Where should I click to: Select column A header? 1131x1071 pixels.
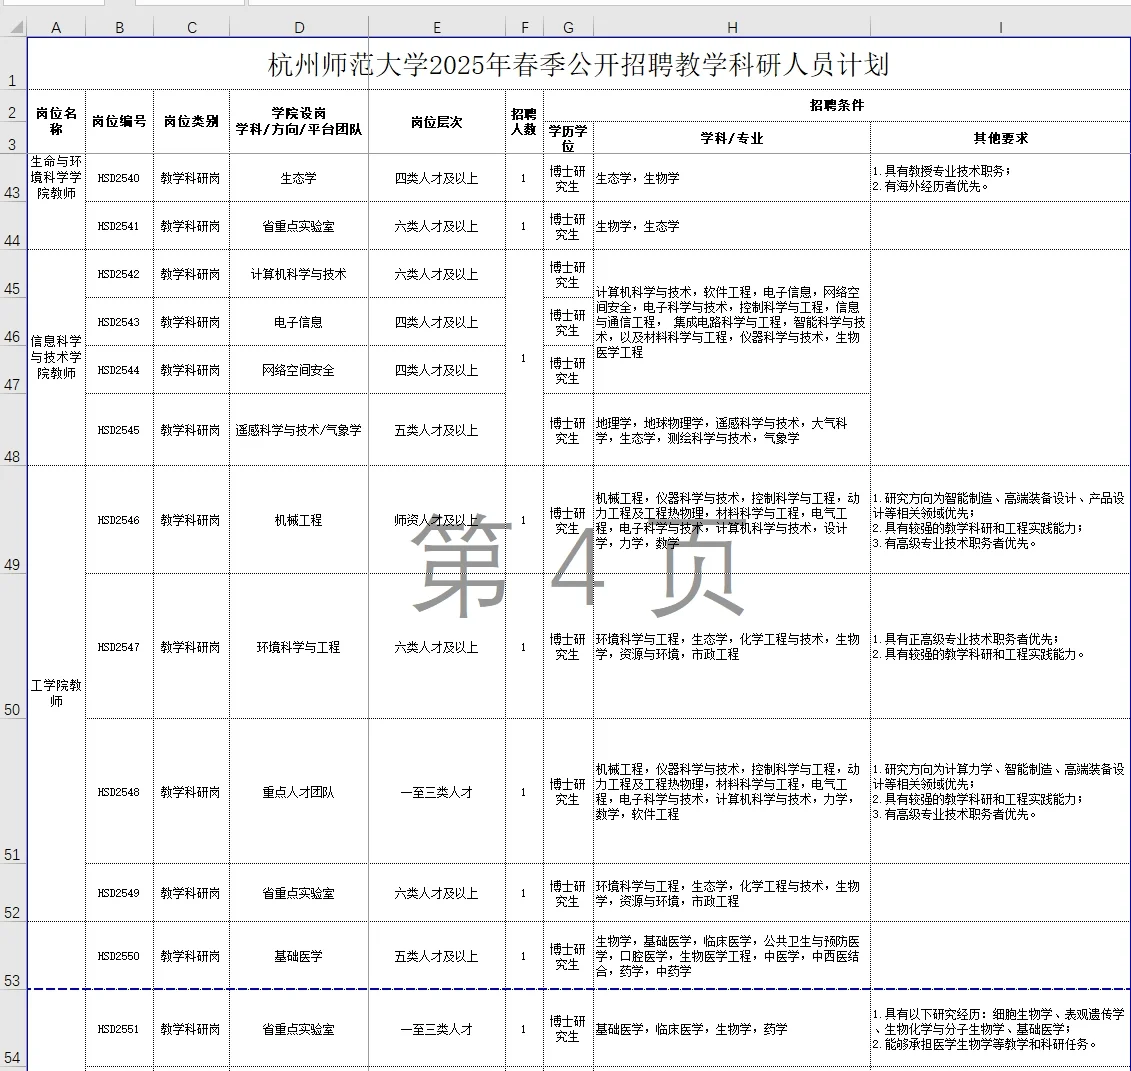click(56, 27)
